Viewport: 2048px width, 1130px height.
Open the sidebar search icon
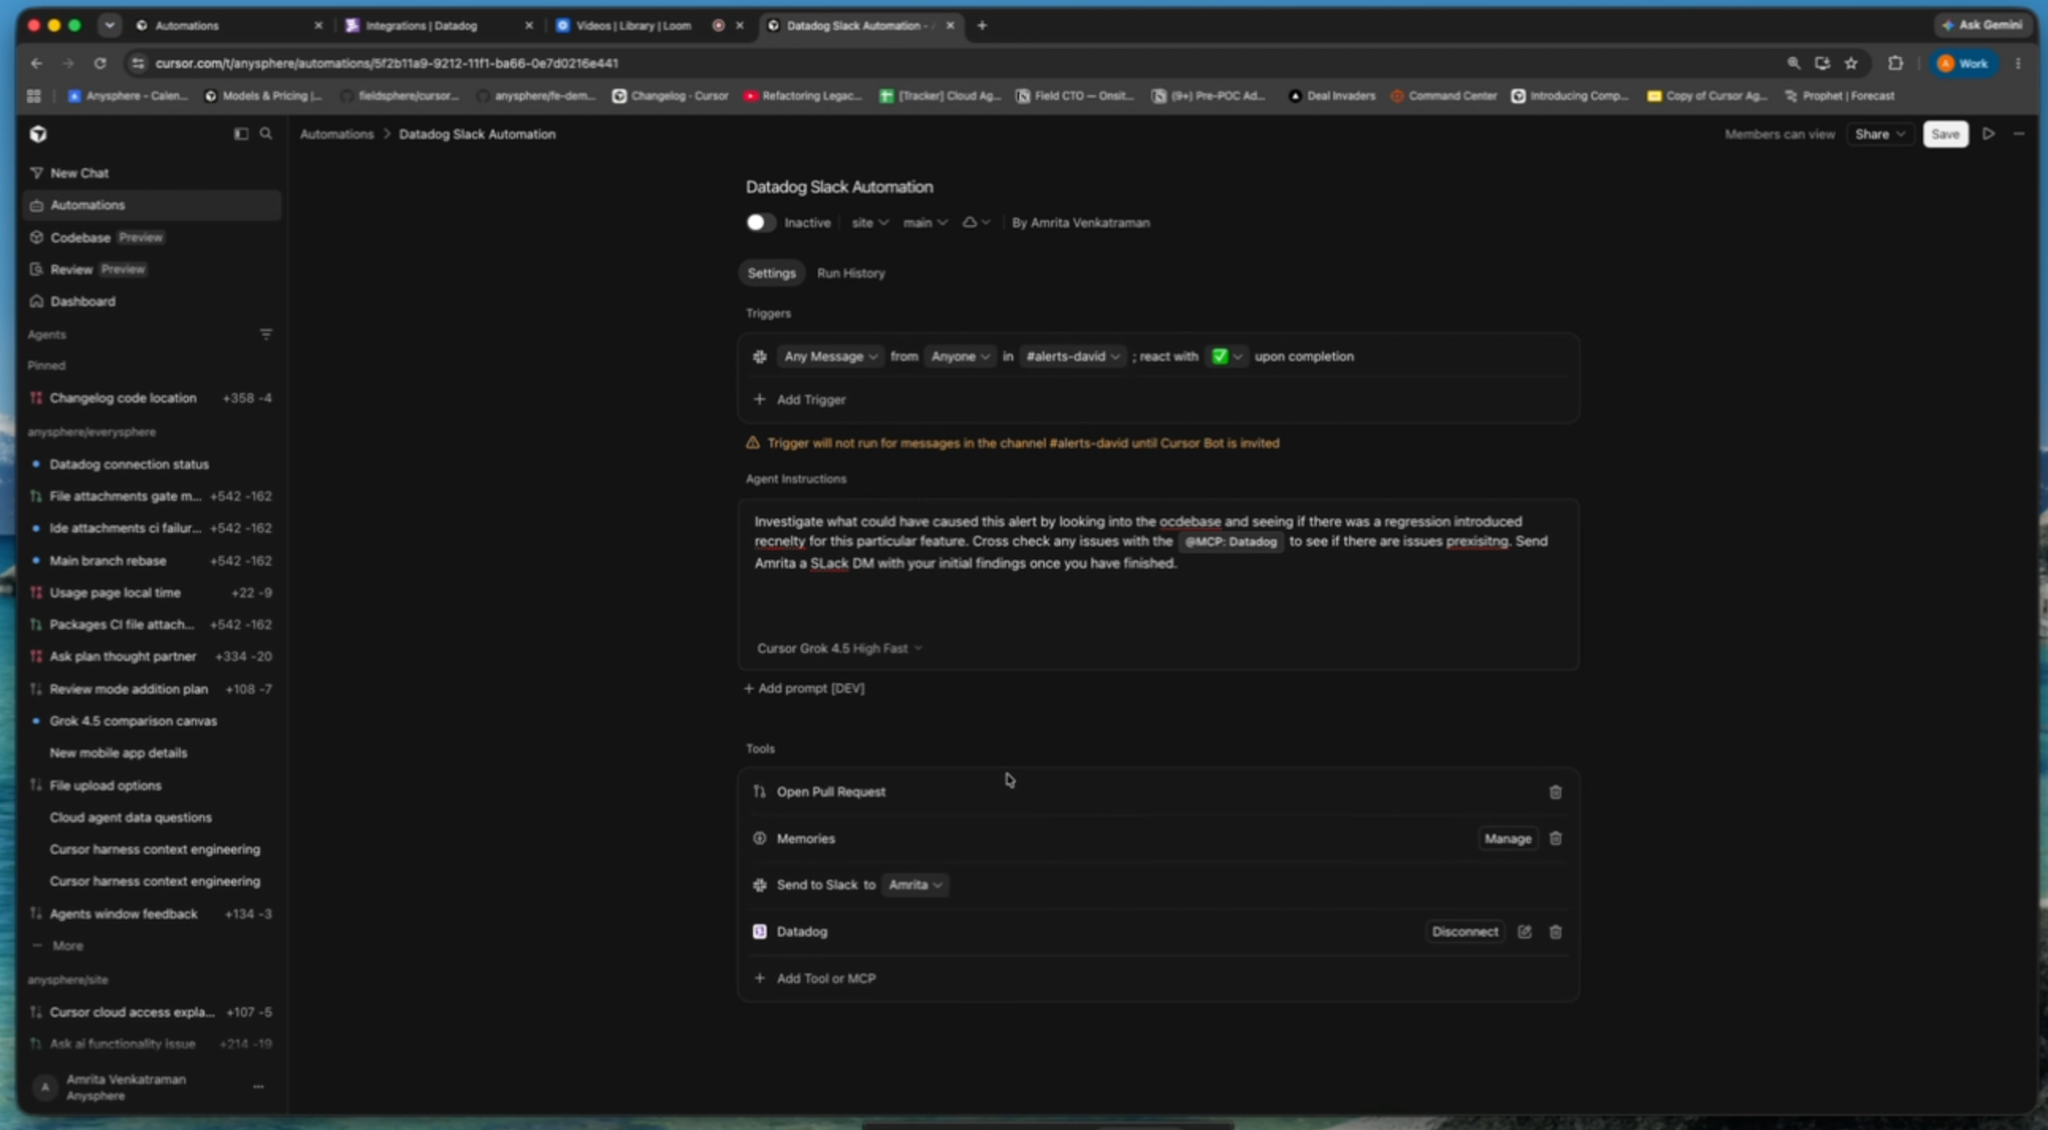[x=266, y=134]
